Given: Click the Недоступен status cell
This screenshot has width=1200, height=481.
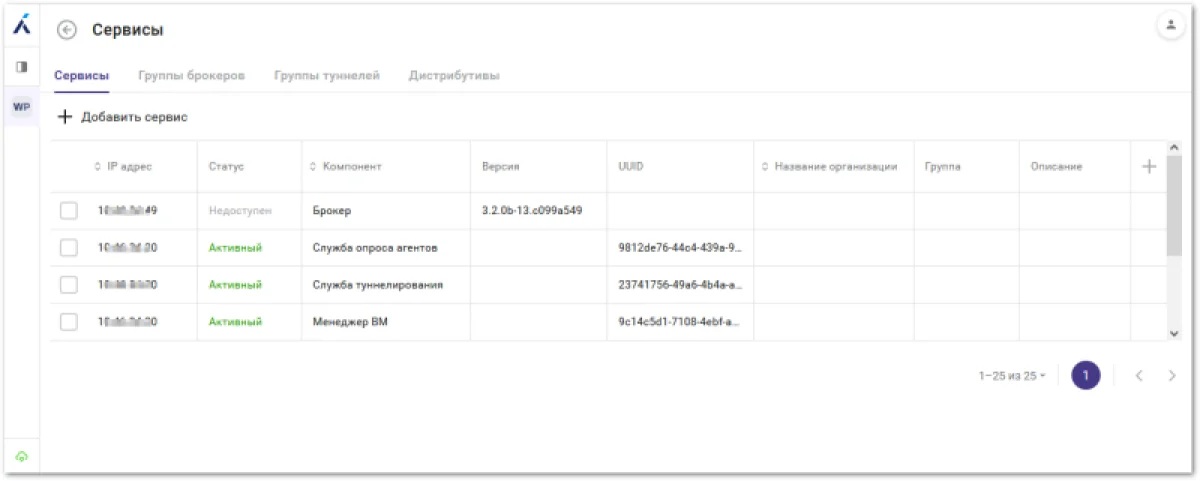Looking at the screenshot, I should pyautogui.click(x=240, y=211).
